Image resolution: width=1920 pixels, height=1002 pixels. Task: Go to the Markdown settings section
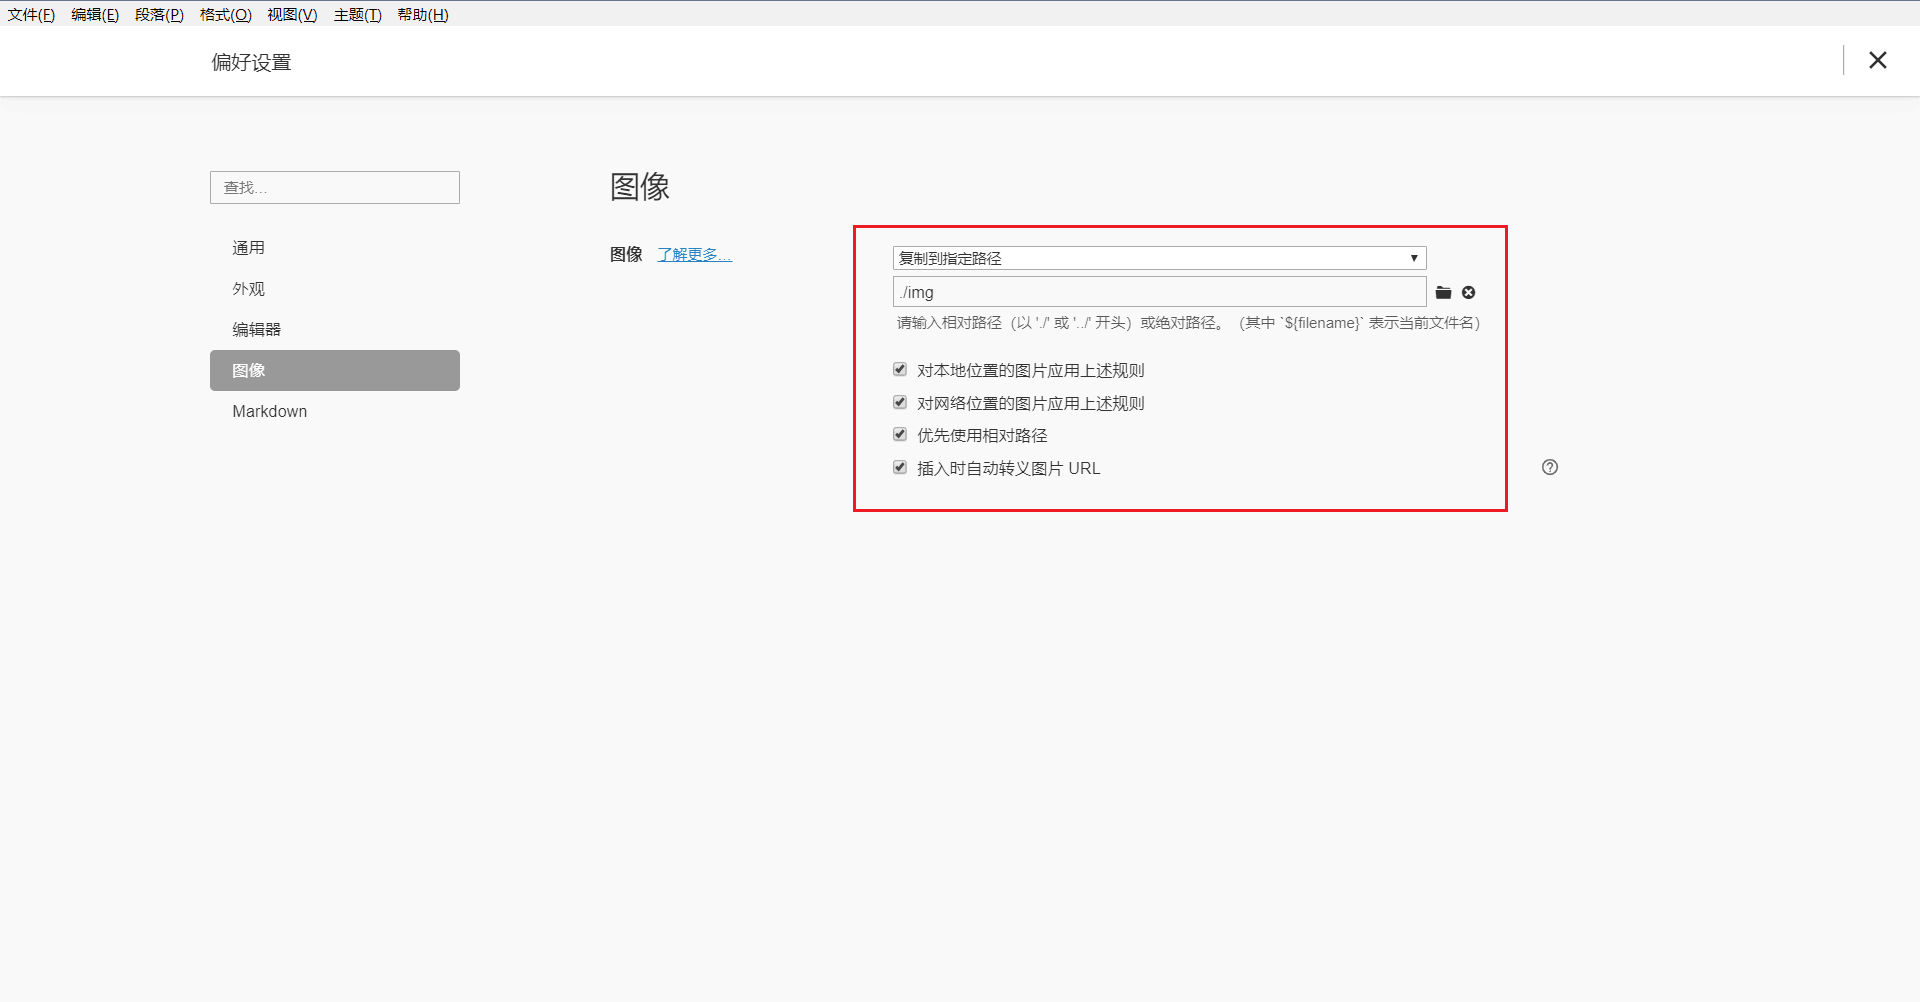(270, 411)
